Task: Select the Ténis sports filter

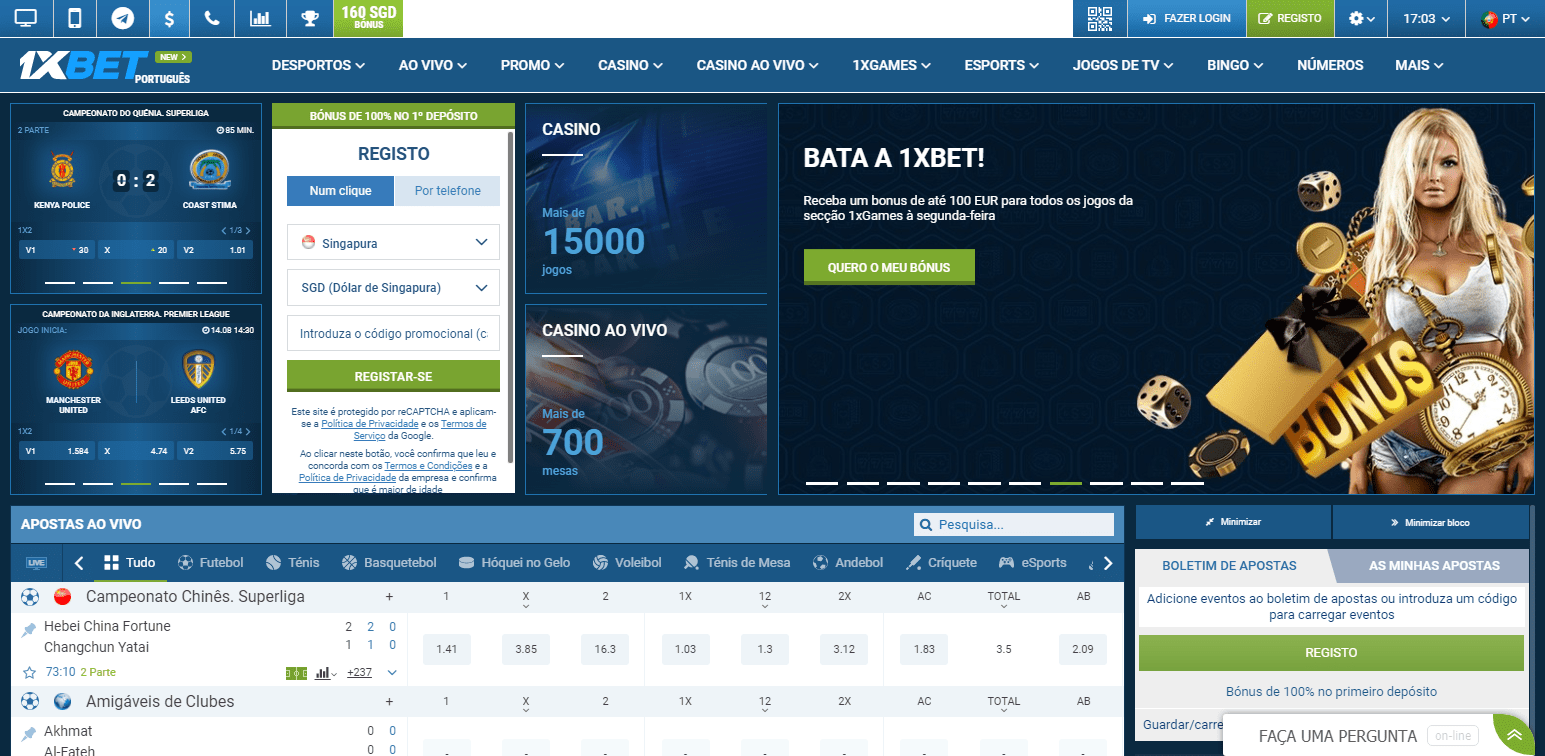Action: tap(293, 563)
